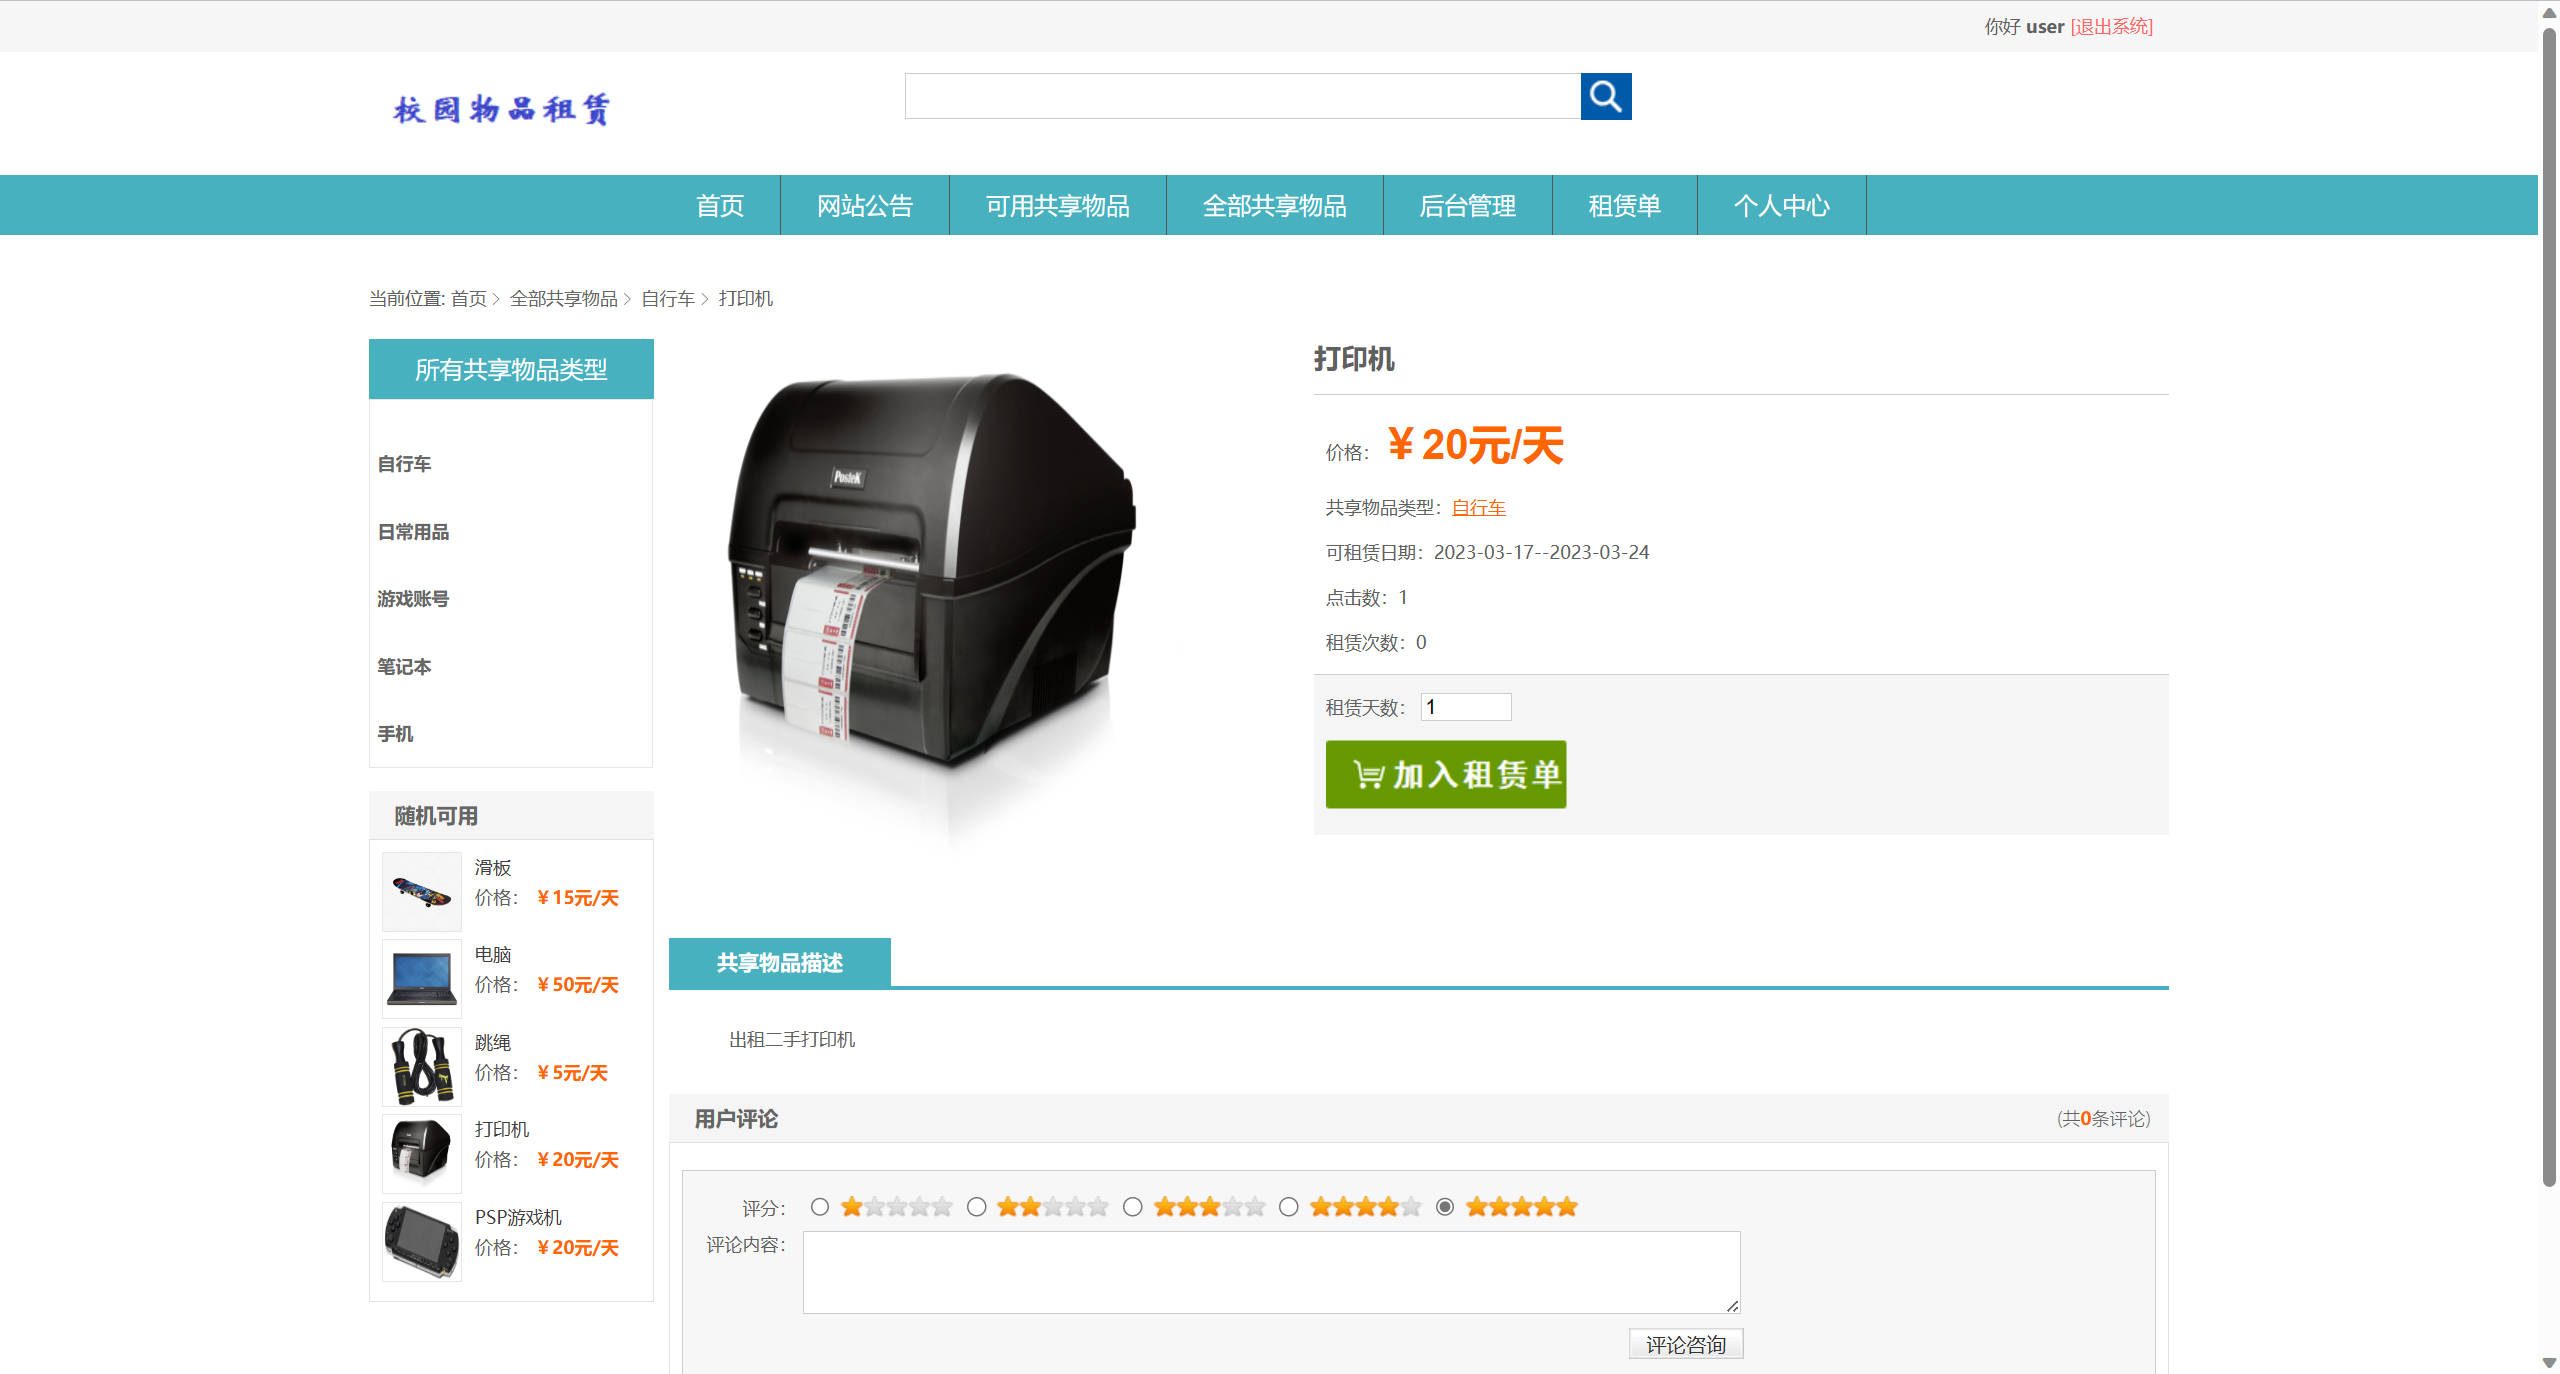Screen dimensions: 2560x1374
Task: Open the 个人中心 page
Action: pos(1781,205)
